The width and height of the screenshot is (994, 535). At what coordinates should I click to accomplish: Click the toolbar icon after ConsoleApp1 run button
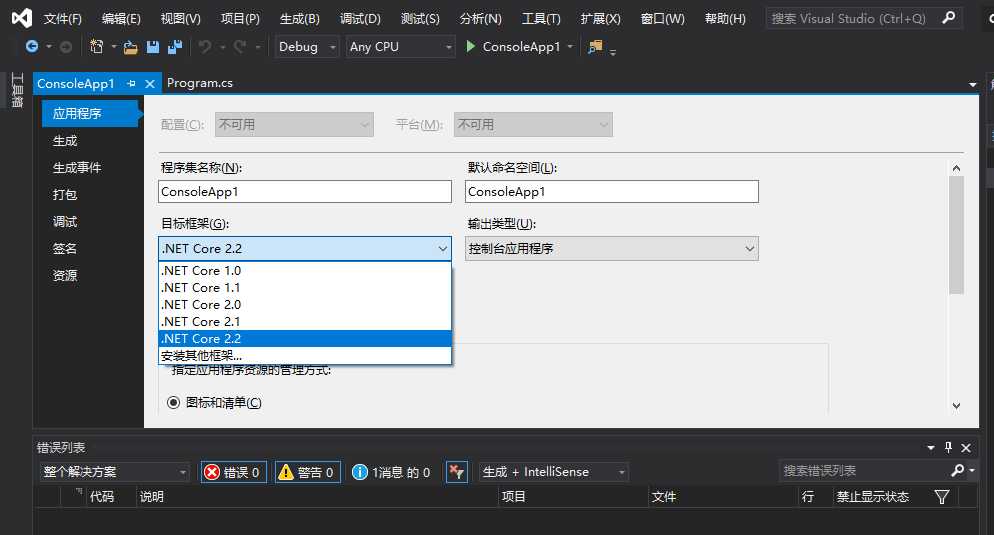coord(595,46)
